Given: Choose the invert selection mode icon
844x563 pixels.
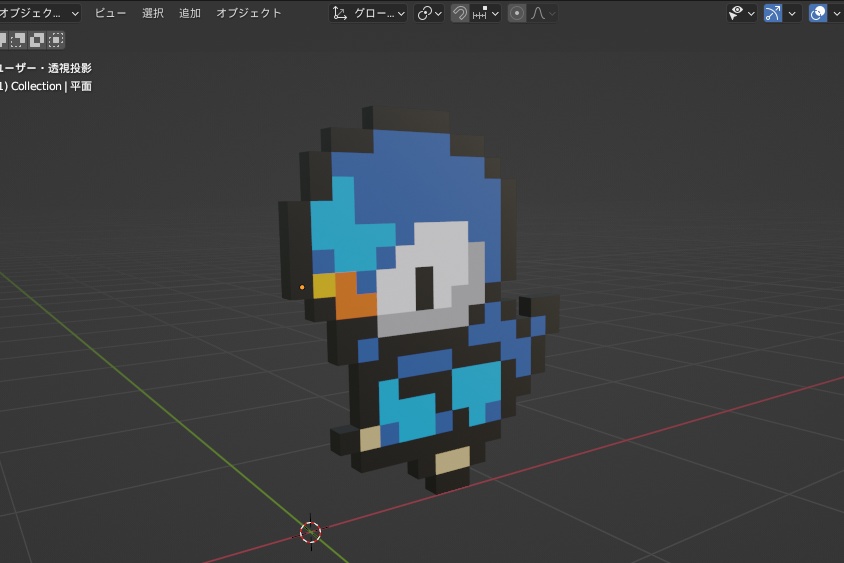Looking at the screenshot, I should click(37, 39).
